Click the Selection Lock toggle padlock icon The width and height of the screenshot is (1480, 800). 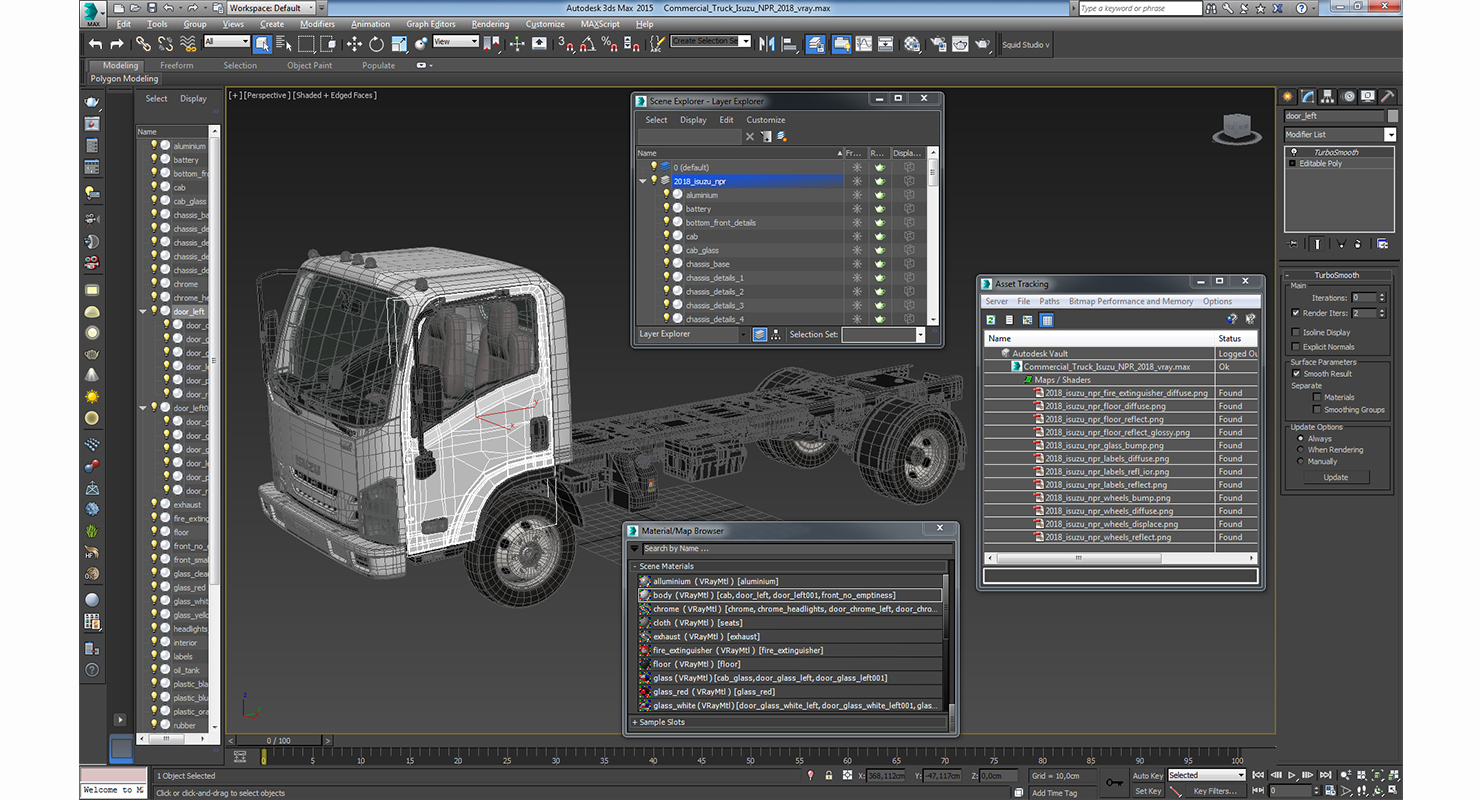[829, 775]
